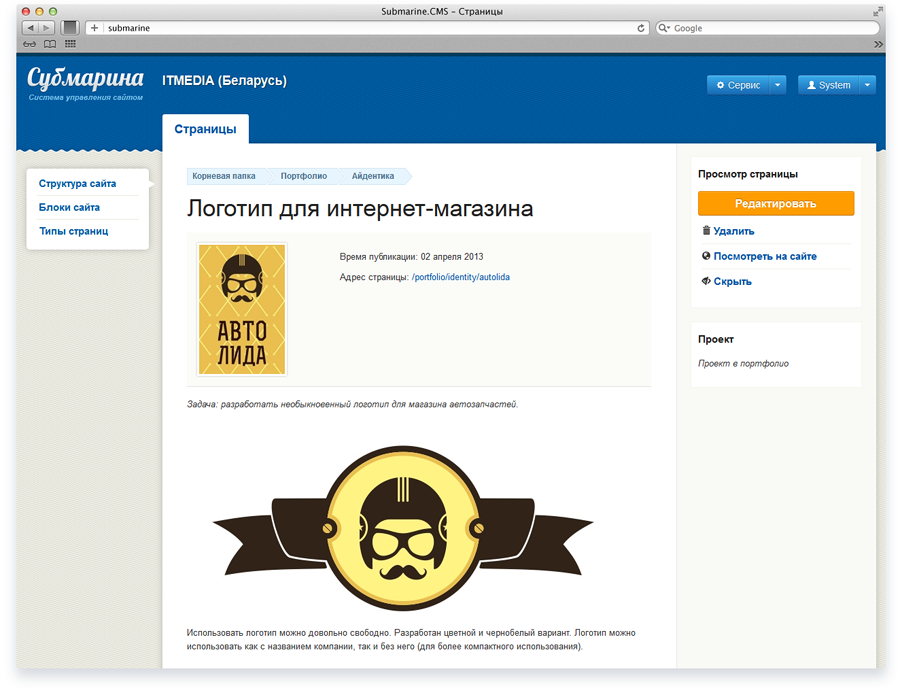
Task: Click the Проект в портфолио text
Action: coord(743,363)
